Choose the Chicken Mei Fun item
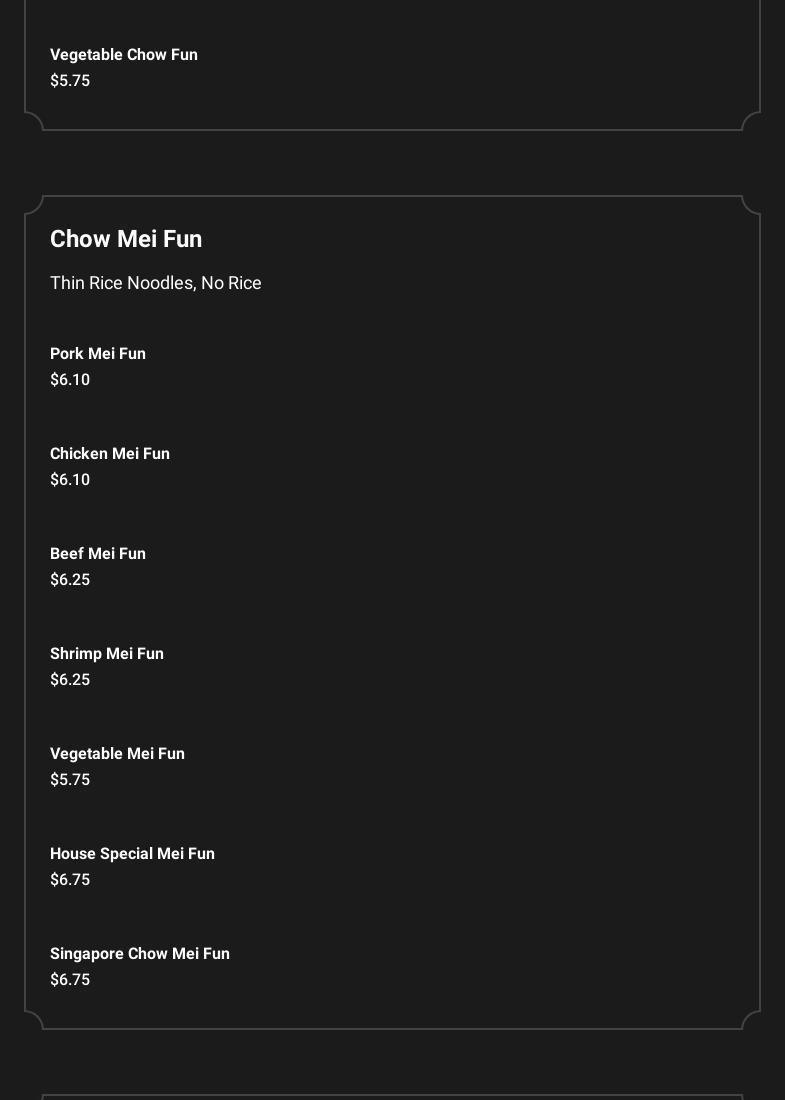The image size is (785, 1100). click(110, 454)
